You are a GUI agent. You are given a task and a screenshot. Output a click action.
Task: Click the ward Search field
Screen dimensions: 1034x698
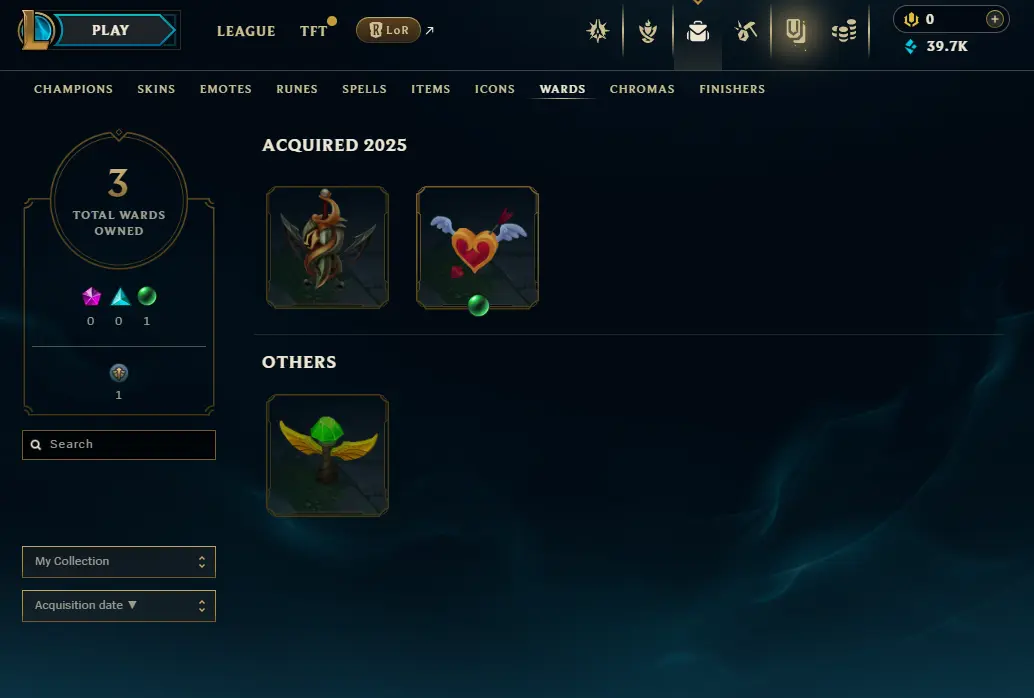click(x=119, y=445)
